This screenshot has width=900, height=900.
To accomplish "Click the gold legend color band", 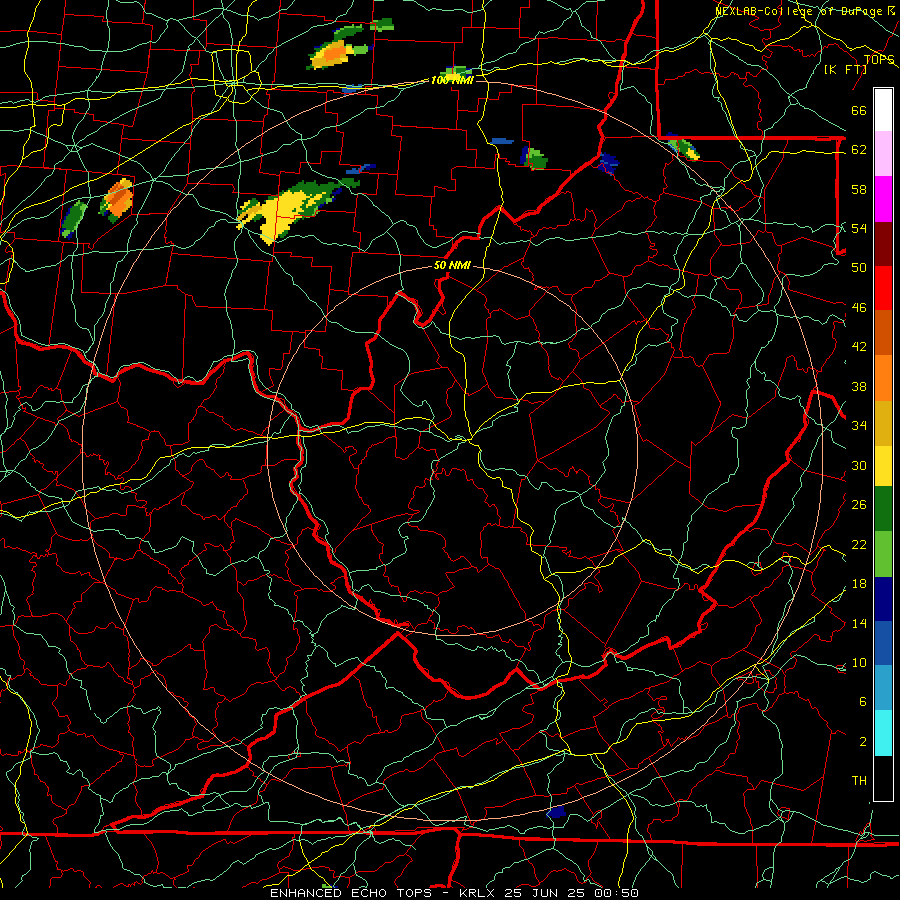I will [x=883, y=422].
